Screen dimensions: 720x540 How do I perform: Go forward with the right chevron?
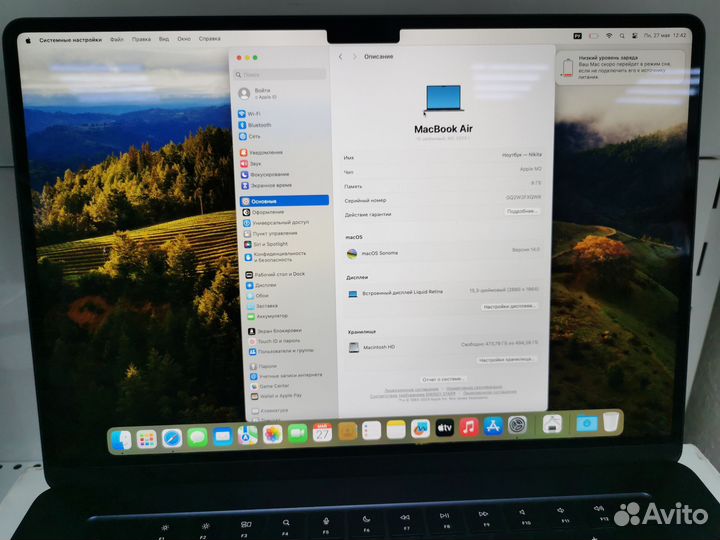coord(354,56)
